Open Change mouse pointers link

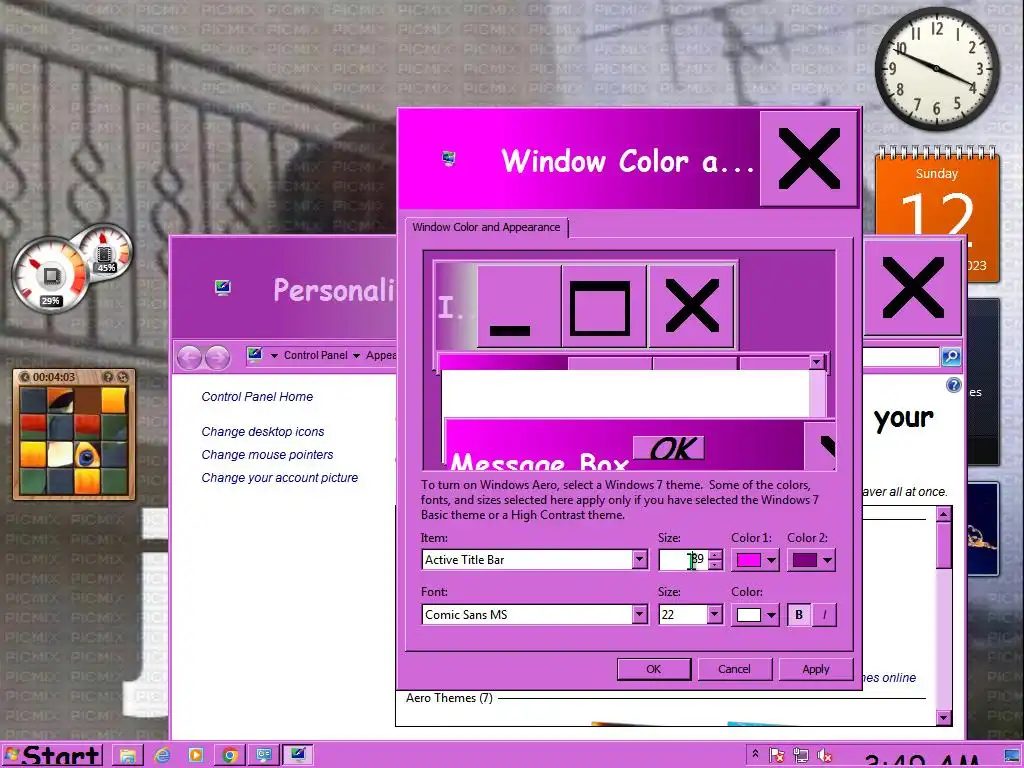tap(267, 455)
